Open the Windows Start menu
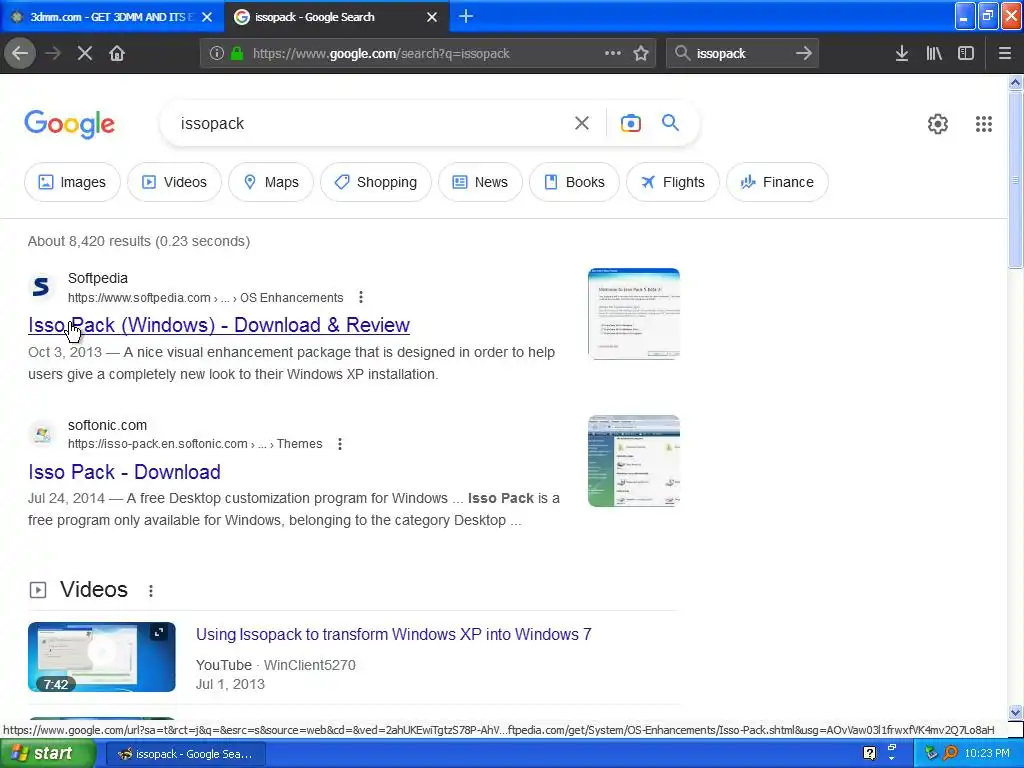 pyautogui.click(x=47, y=754)
